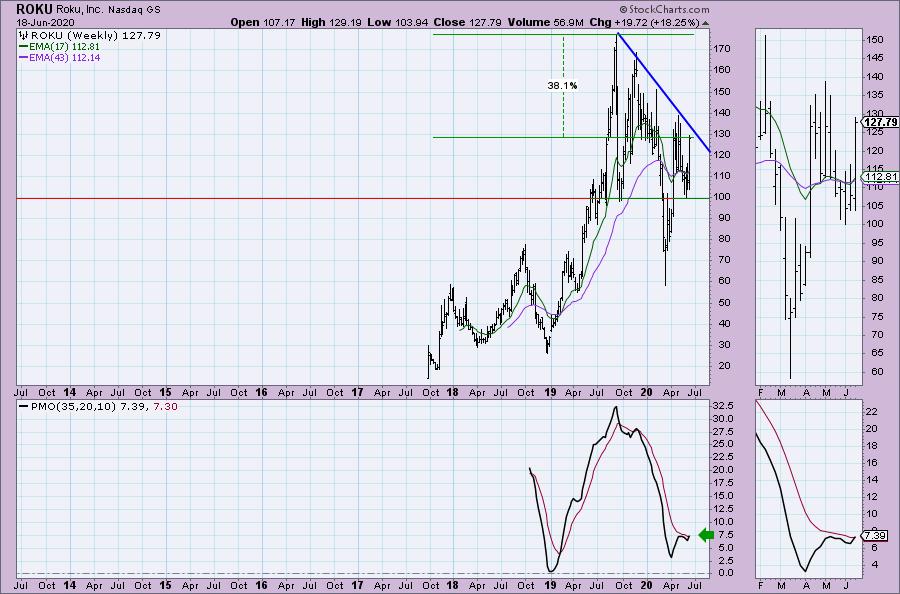Image resolution: width=900 pixels, height=594 pixels.
Task: Click the 27.5 label on the PMO axis
Action: point(722,431)
